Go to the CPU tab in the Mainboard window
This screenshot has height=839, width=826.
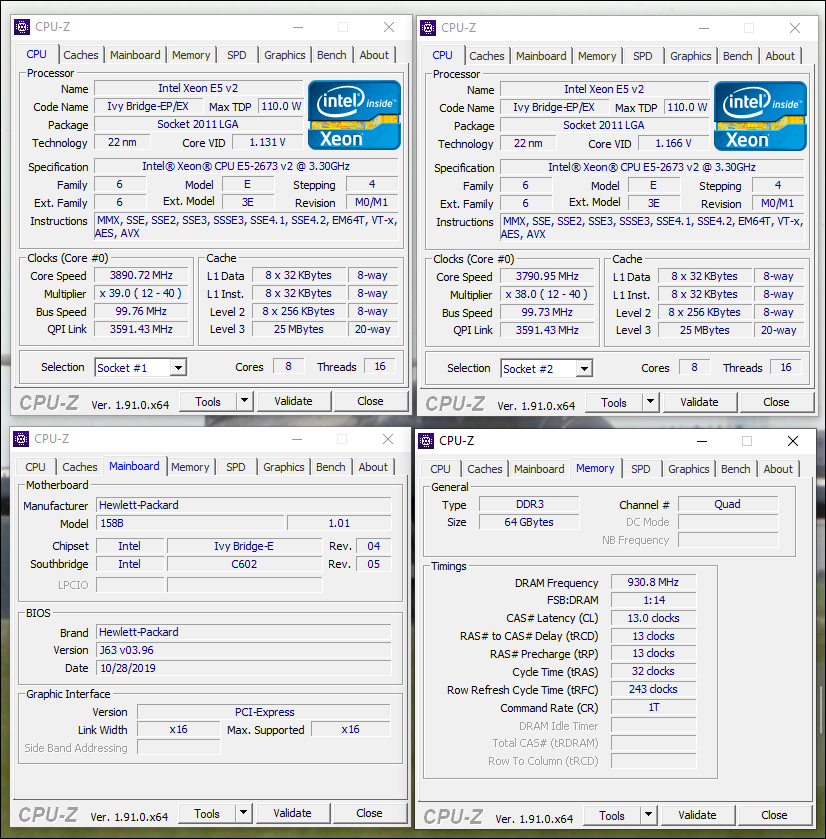tap(35, 467)
